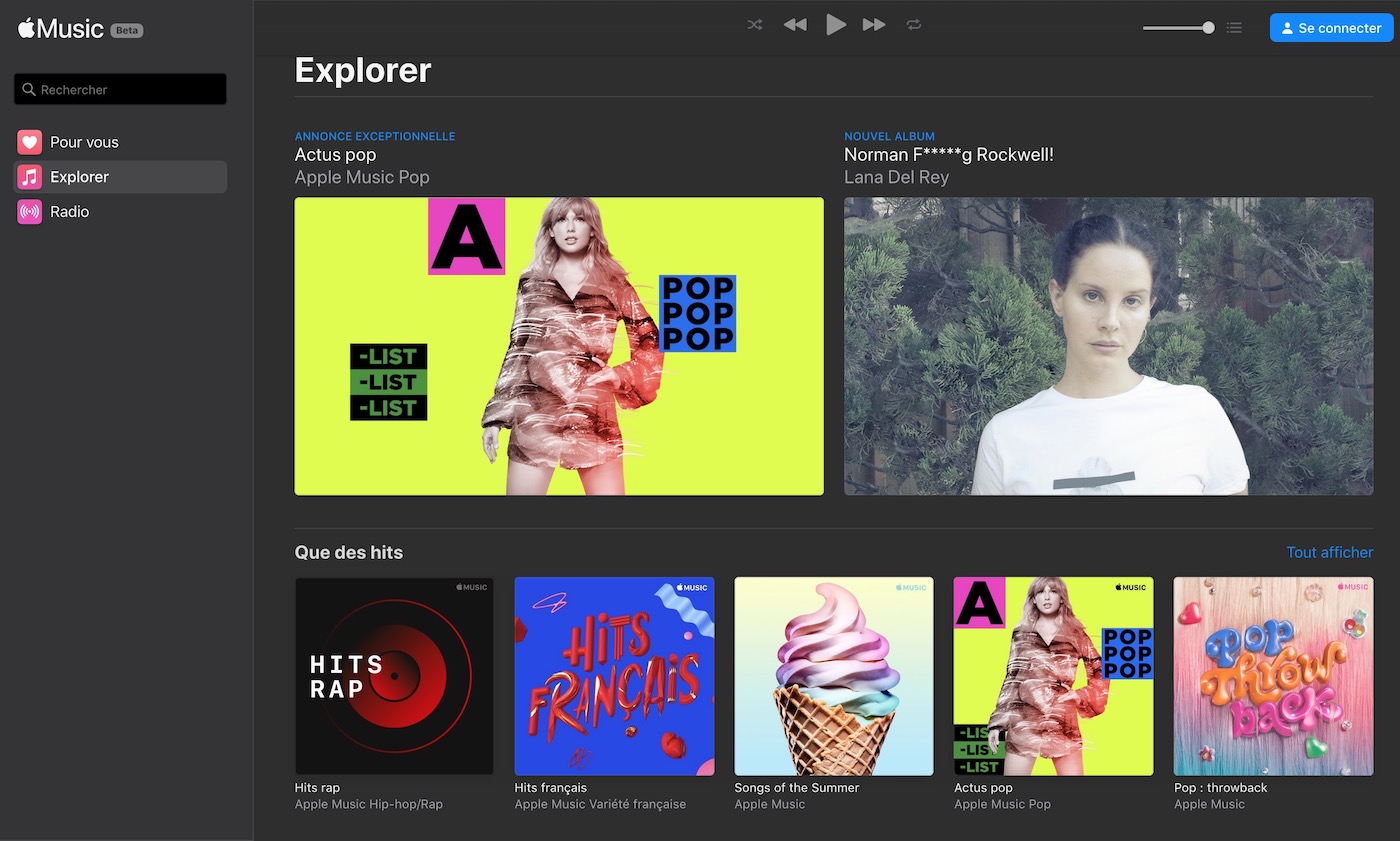Viewport: 1400px width, 841px height.
Task: Open the small Actus pop playlist cover
Action: click(1054, 676)
